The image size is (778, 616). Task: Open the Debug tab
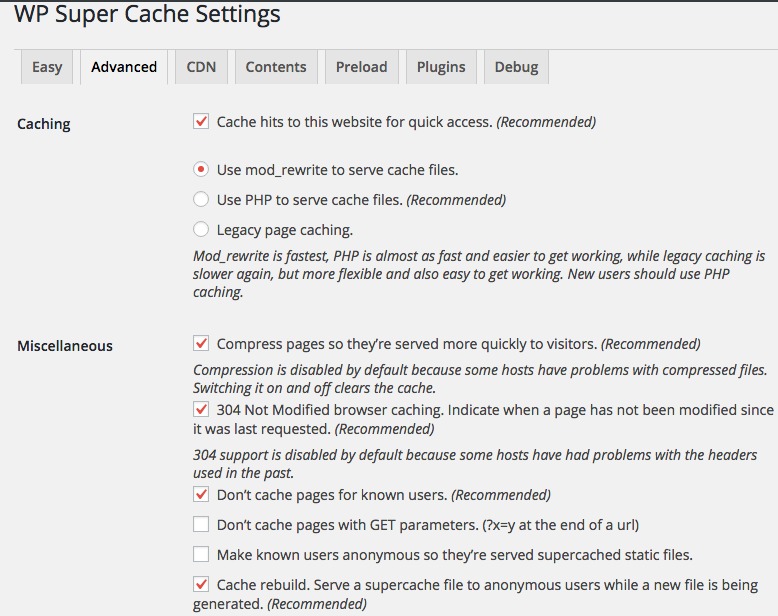(x=516, y=67)
